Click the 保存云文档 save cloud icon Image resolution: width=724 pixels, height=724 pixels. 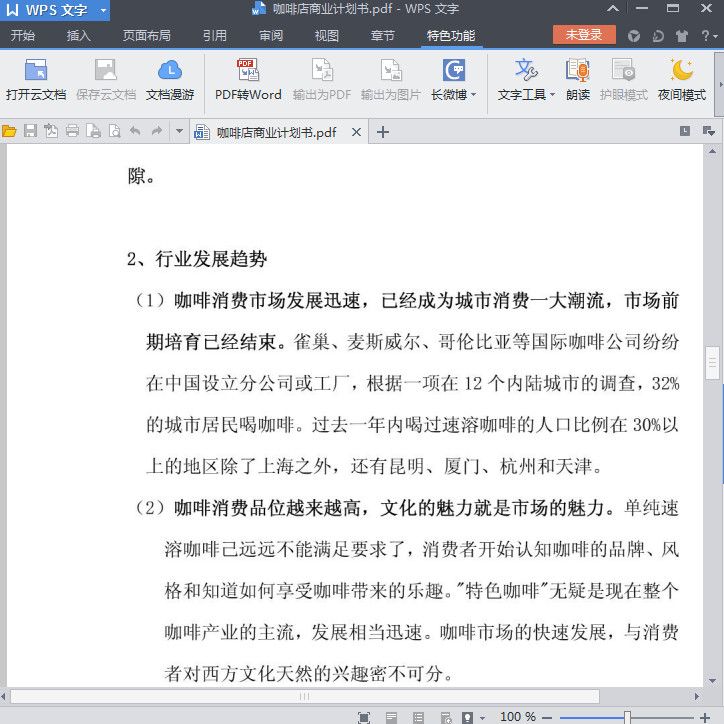click(106, 79)
